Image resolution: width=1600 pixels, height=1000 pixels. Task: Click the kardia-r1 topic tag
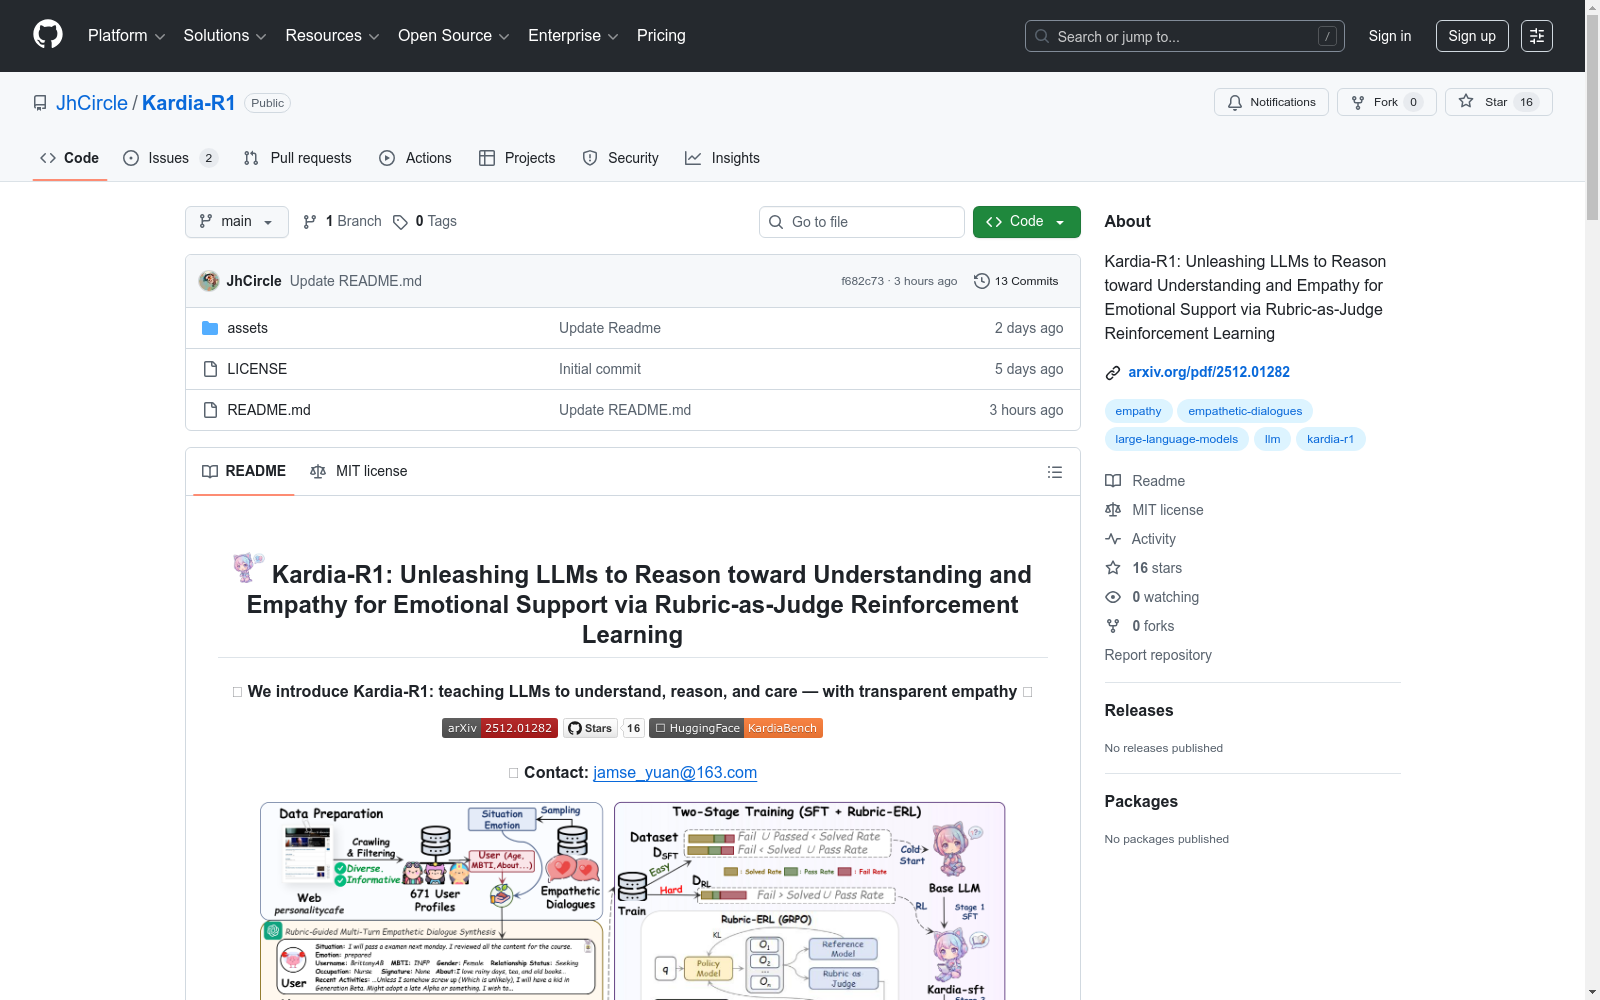coord(1330,439)
